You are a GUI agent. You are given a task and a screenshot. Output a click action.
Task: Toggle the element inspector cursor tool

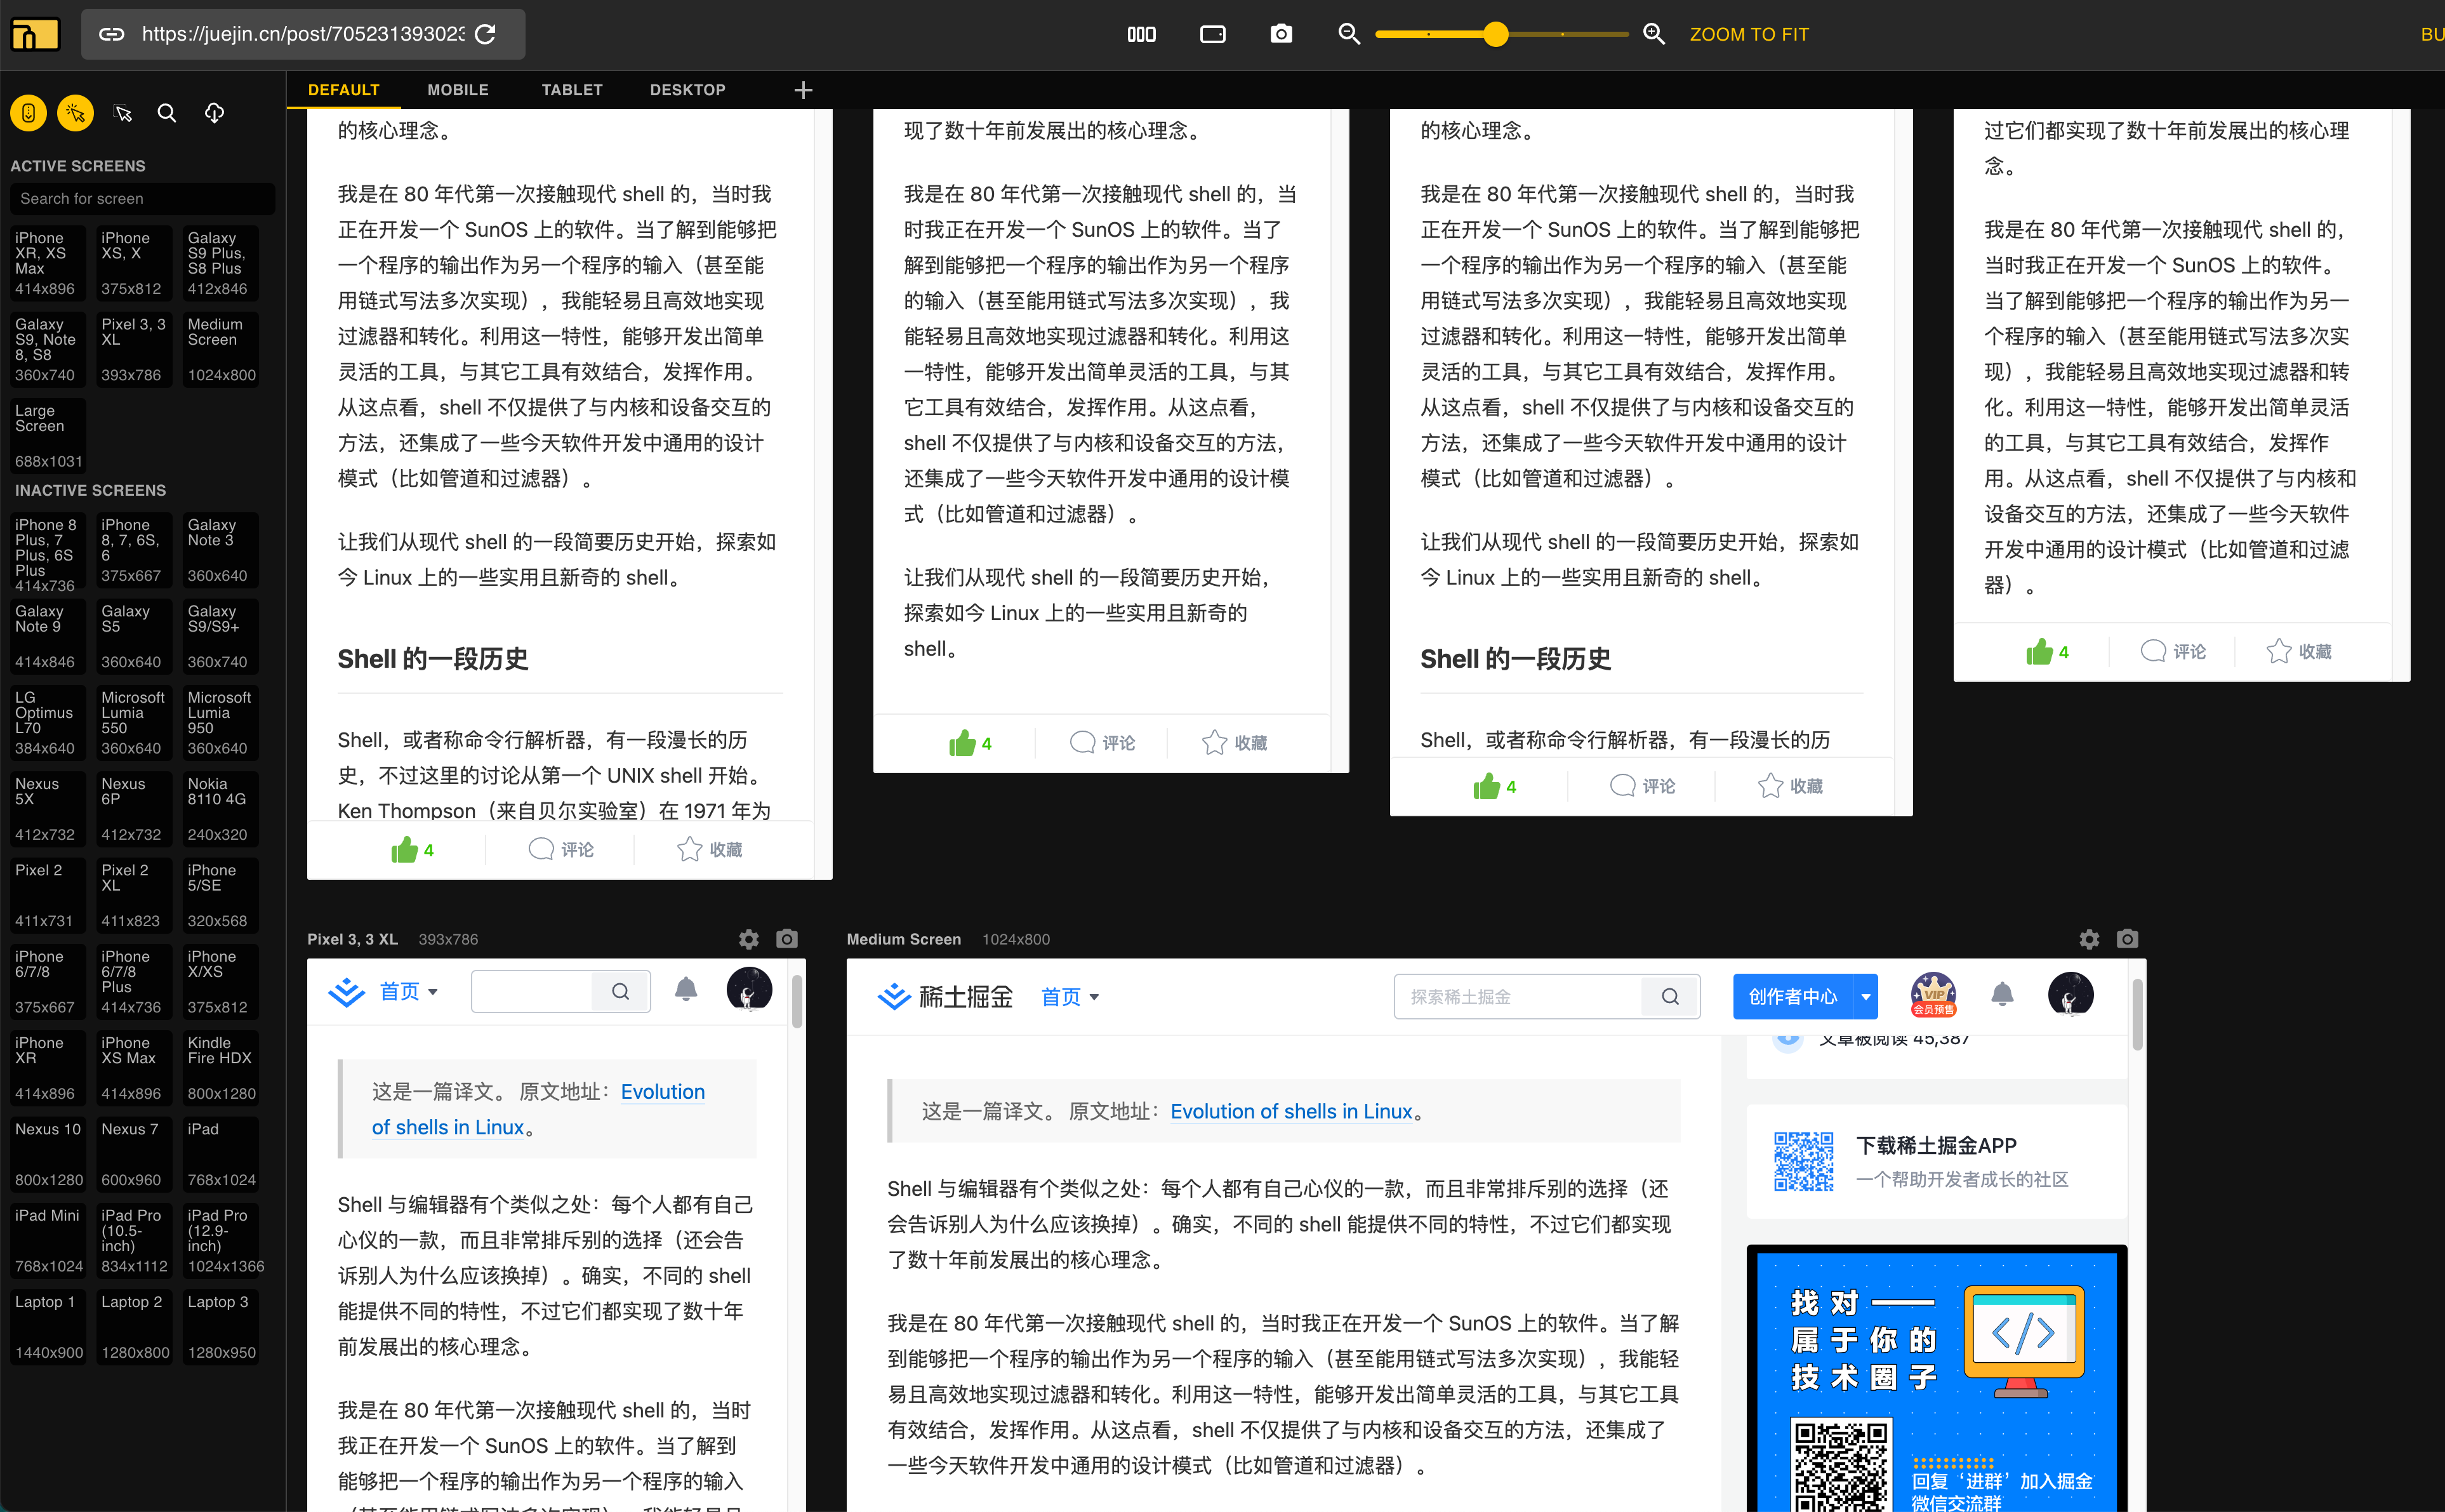point(124,113)
